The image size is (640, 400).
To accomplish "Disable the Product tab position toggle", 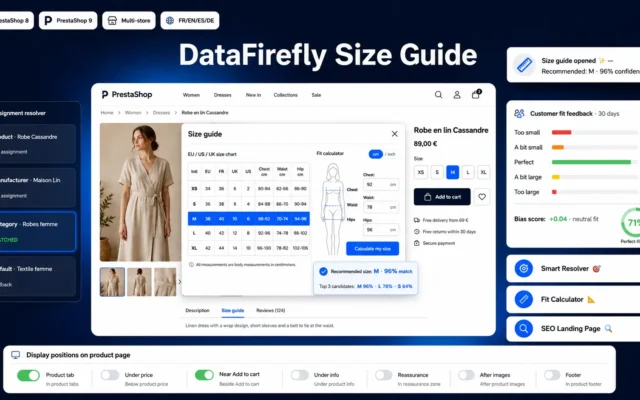I will 28,375.
